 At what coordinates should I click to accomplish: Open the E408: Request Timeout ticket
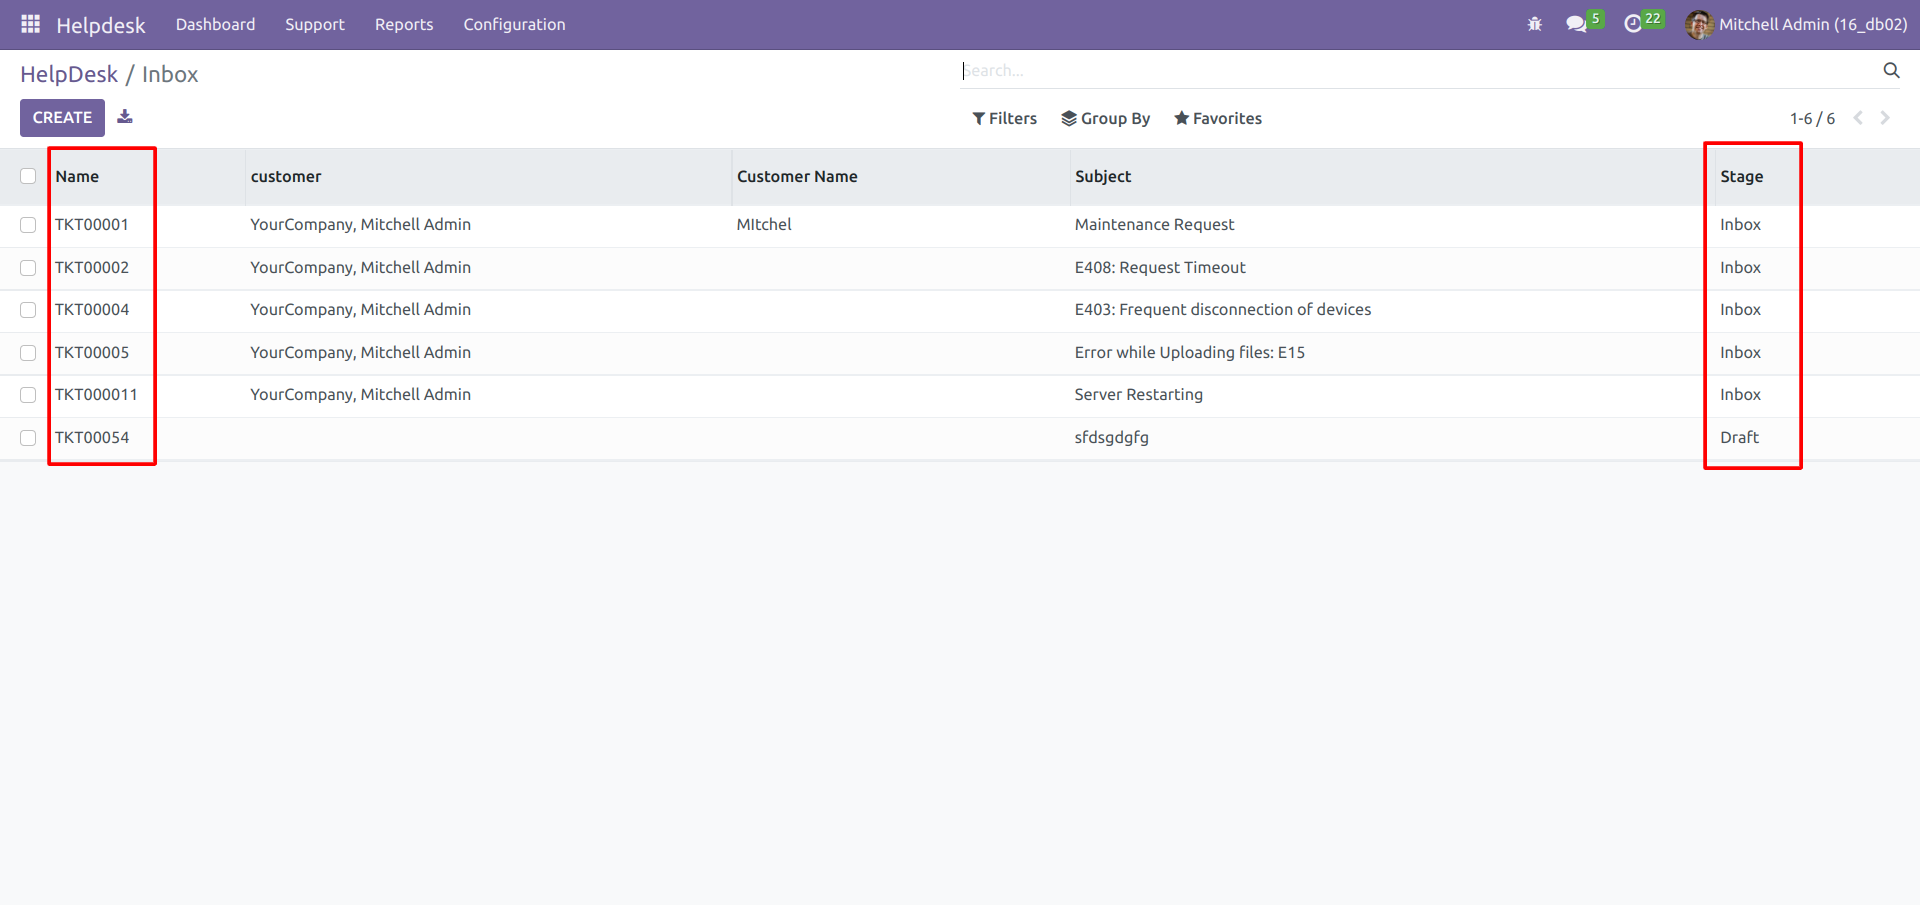(1160, 268)
